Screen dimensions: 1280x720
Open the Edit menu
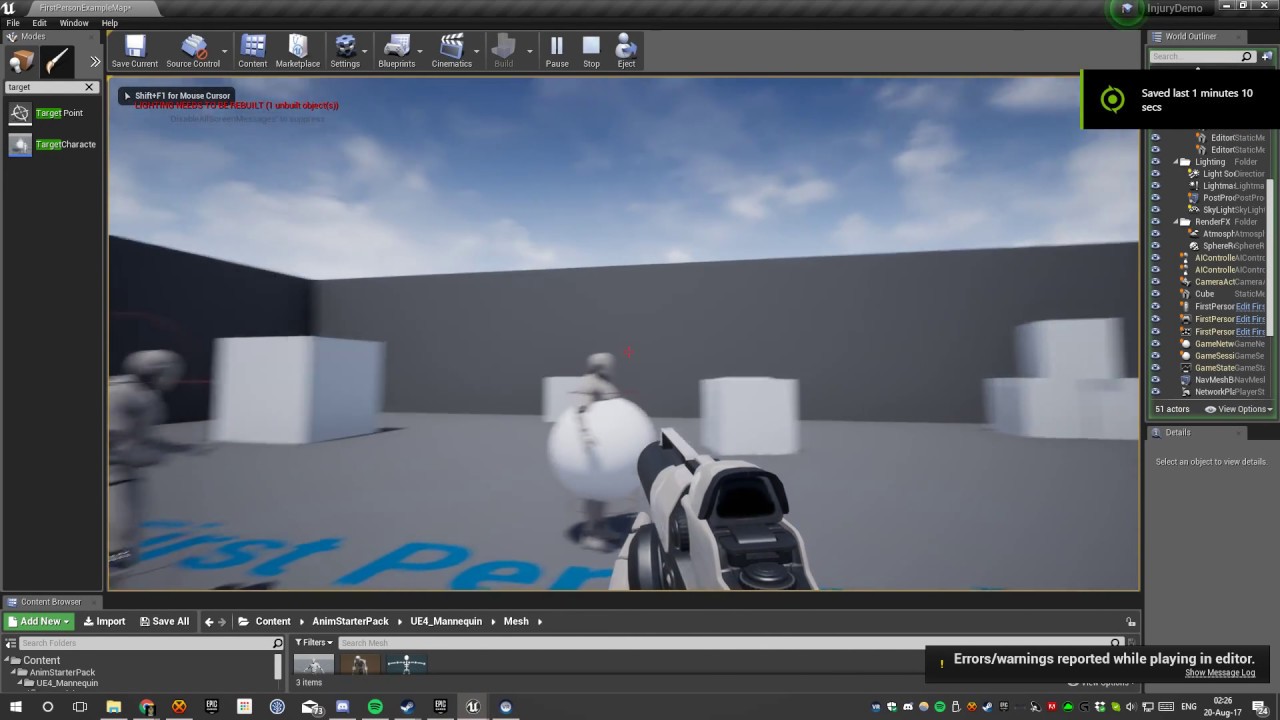(39, 23)
